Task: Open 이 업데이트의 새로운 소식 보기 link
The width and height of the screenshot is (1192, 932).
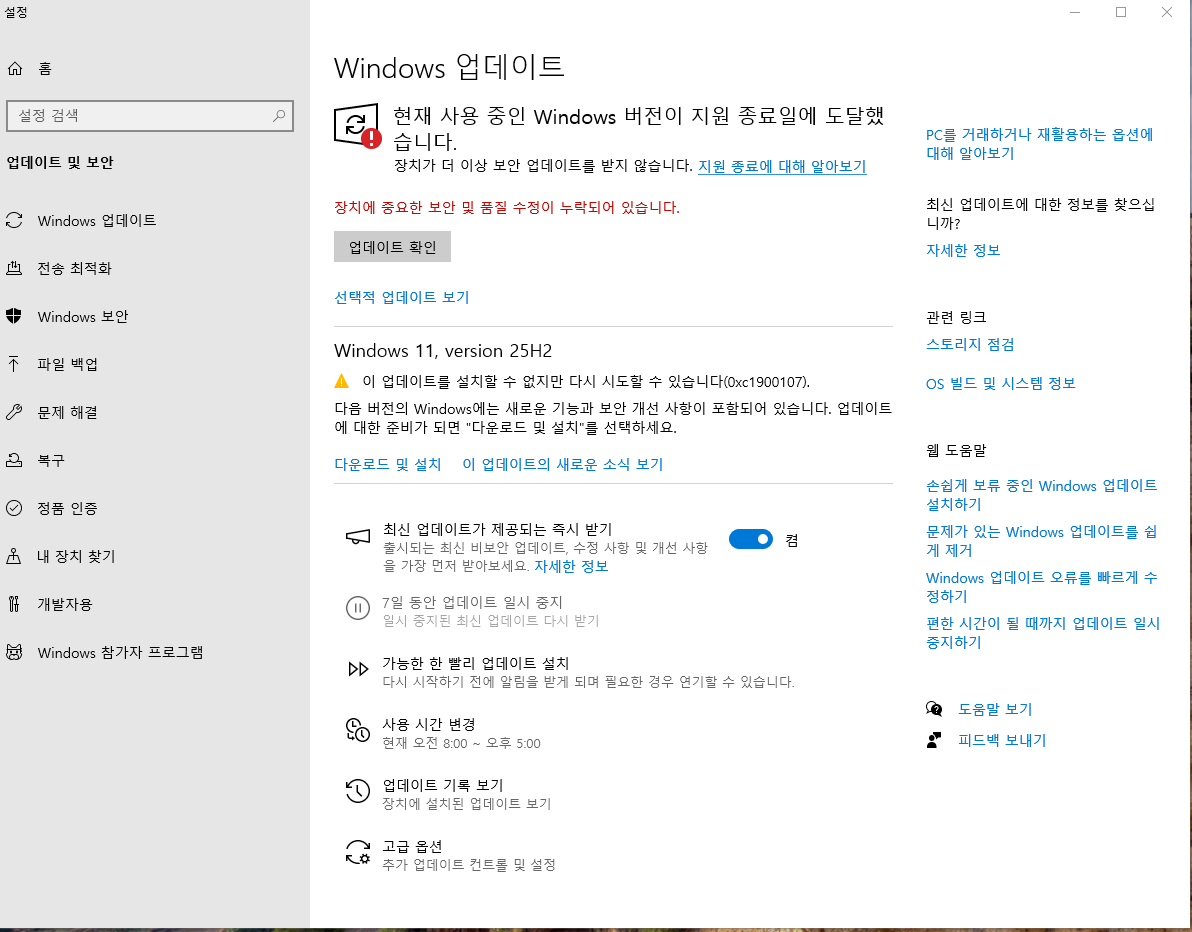Action: click(x=563, y=464)
